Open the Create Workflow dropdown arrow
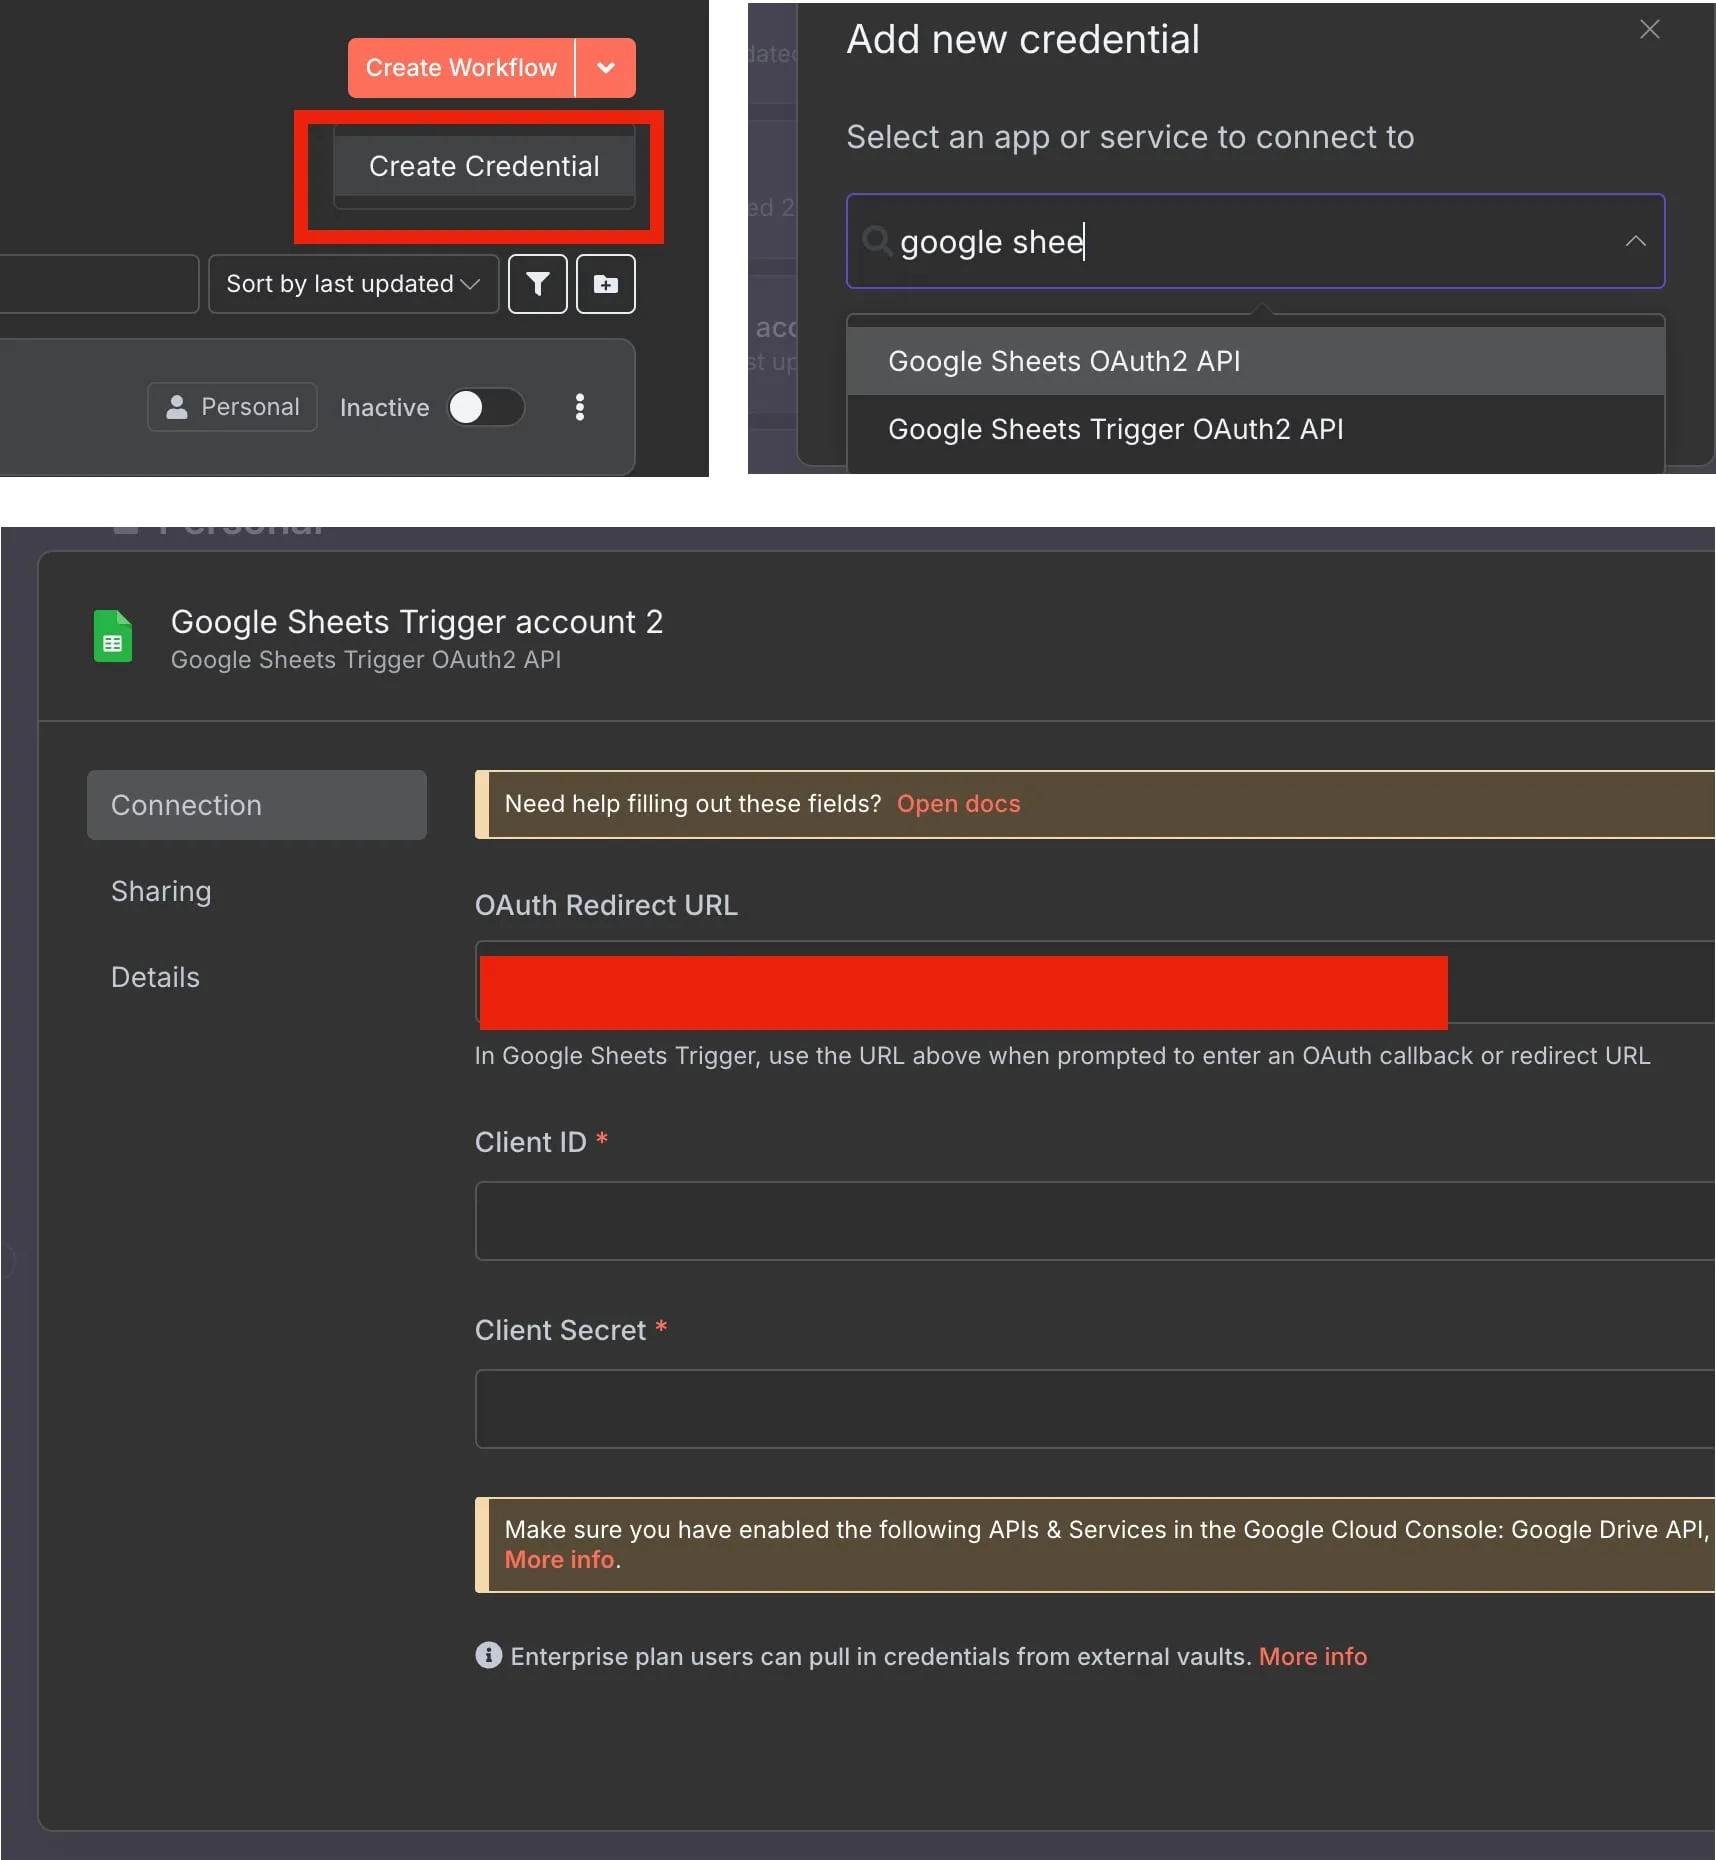 tap(606, 68)
